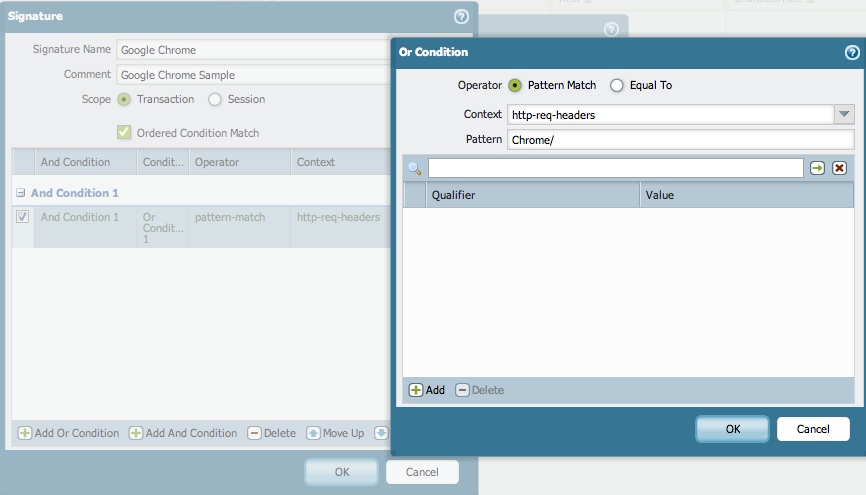Viewport: 866px width, 495px height.
Task: Click Add Or Condition
Action: point(68,433)
